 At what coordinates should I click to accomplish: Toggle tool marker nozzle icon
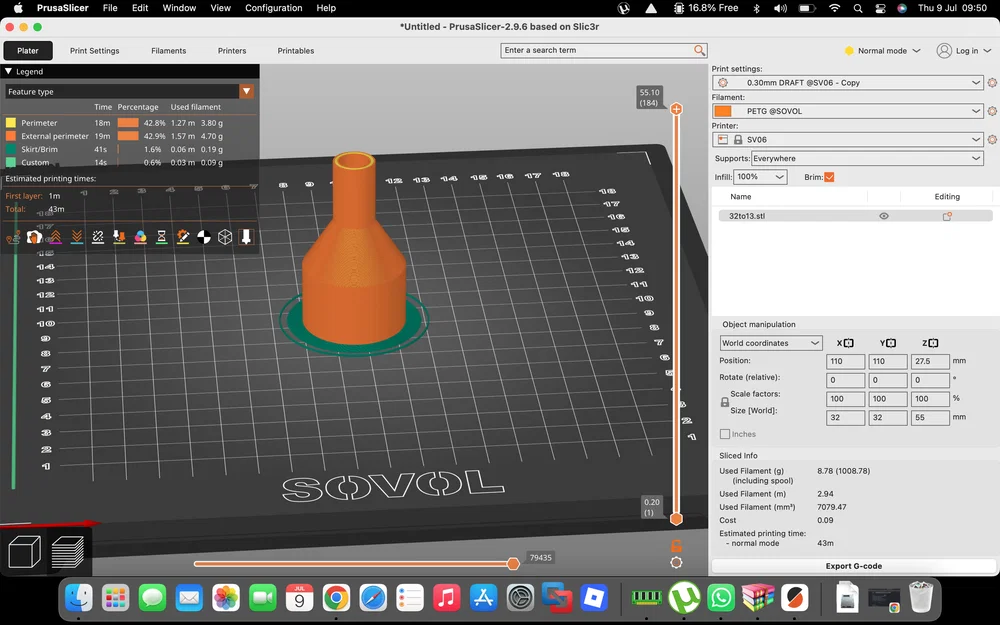click(246, 237)
